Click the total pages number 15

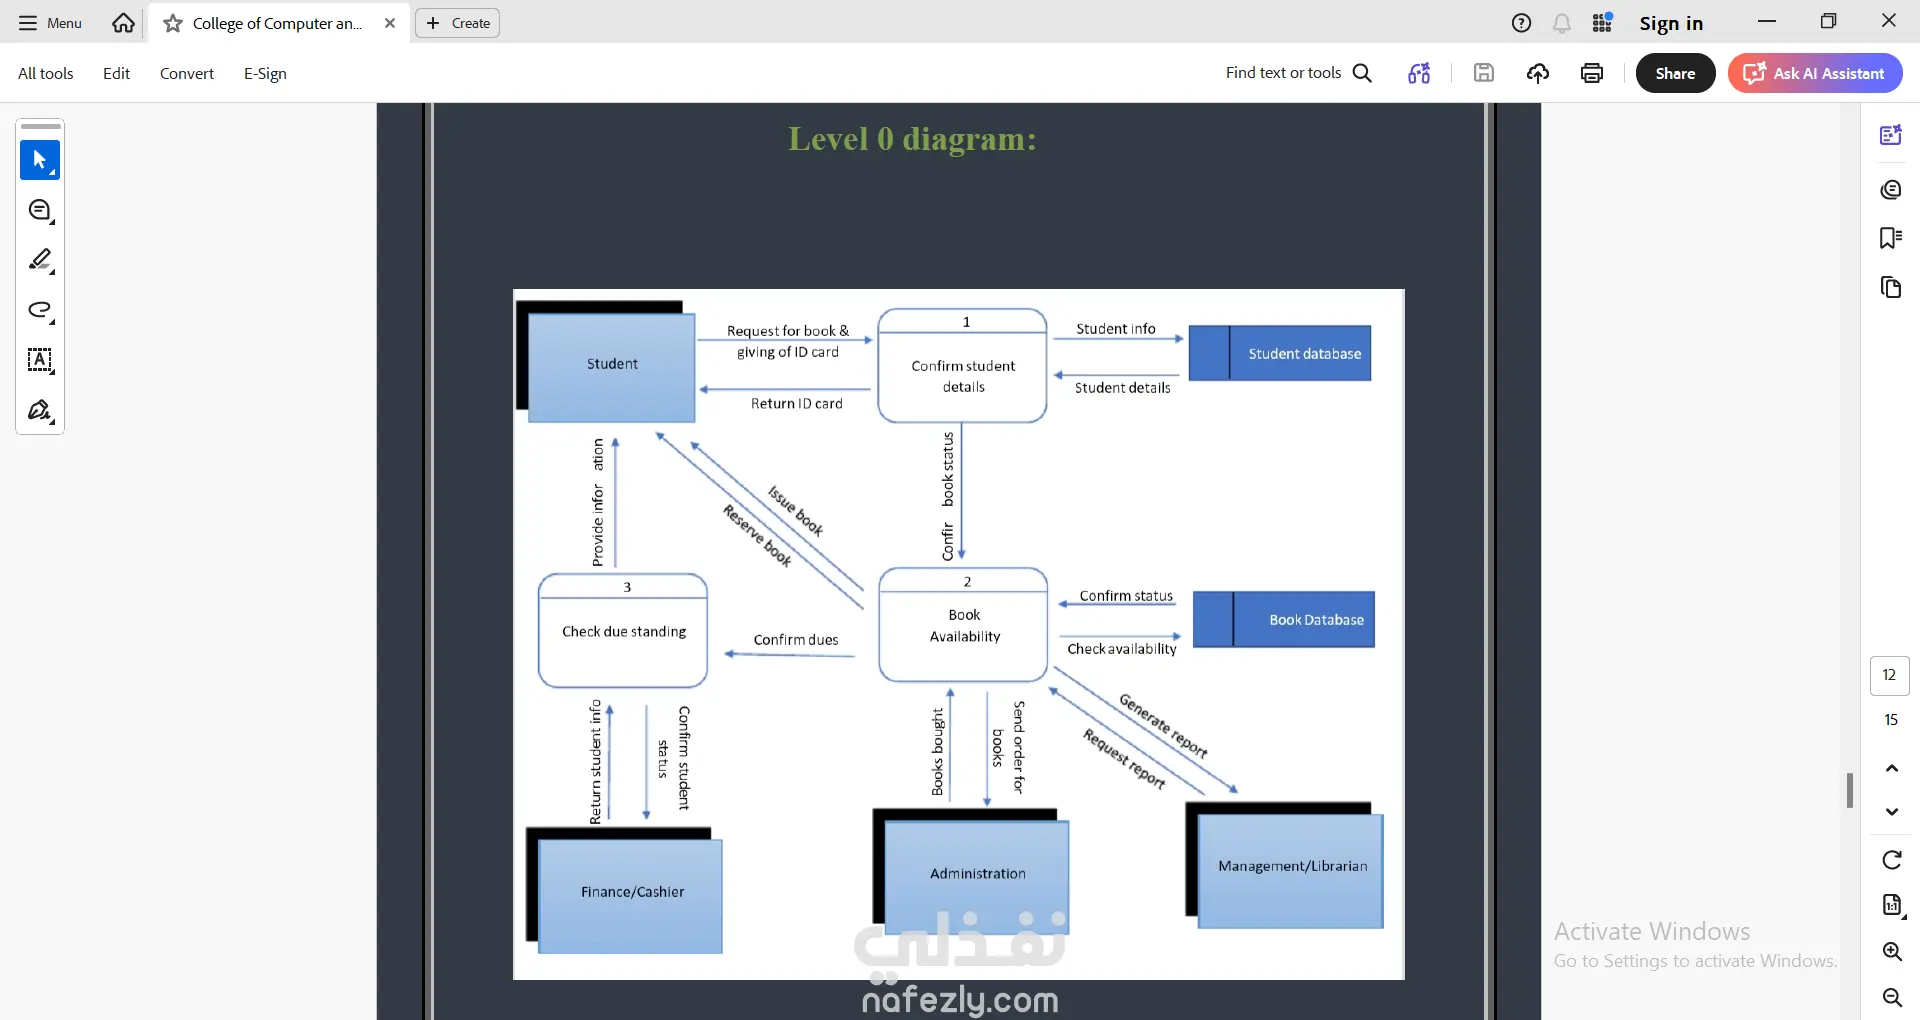1890,720
